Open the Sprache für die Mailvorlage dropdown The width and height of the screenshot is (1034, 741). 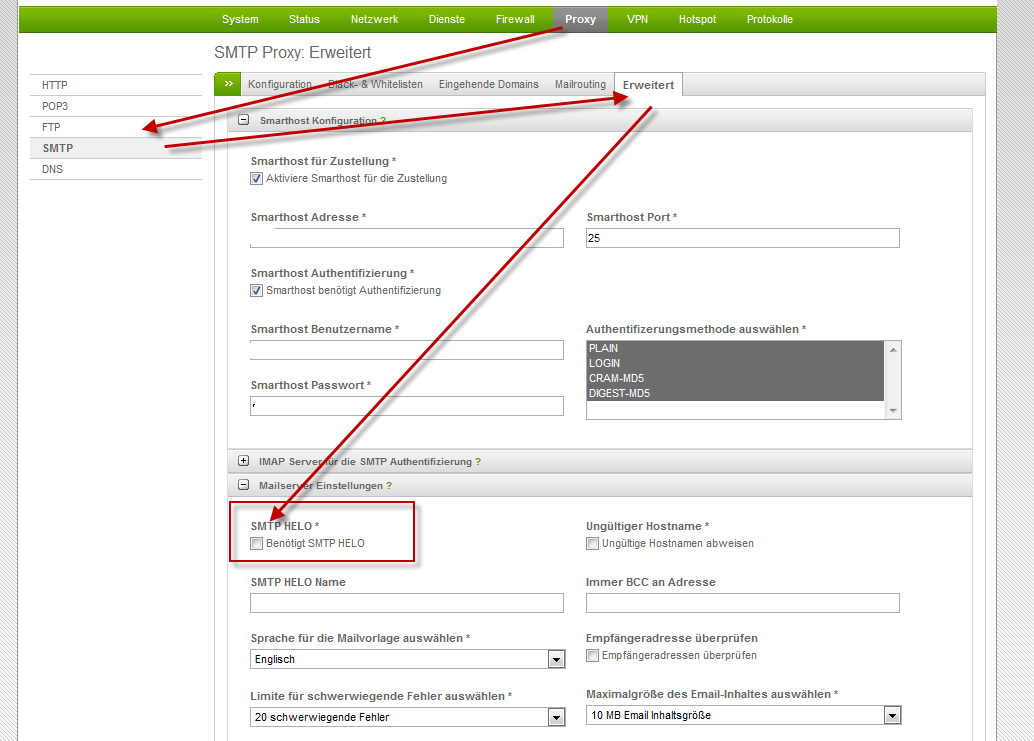click(556, 660)
